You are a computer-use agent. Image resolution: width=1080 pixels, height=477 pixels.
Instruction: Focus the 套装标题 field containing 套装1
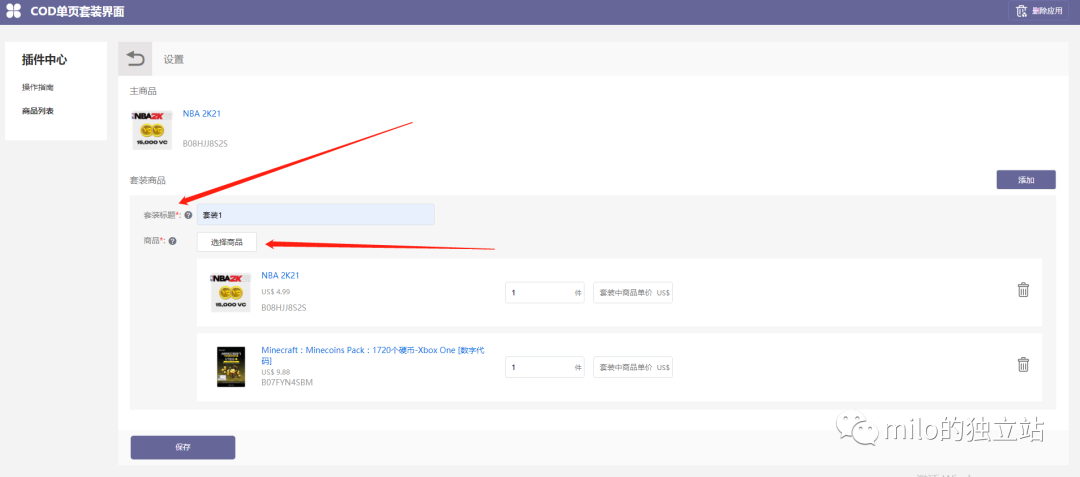pos(315,215)
